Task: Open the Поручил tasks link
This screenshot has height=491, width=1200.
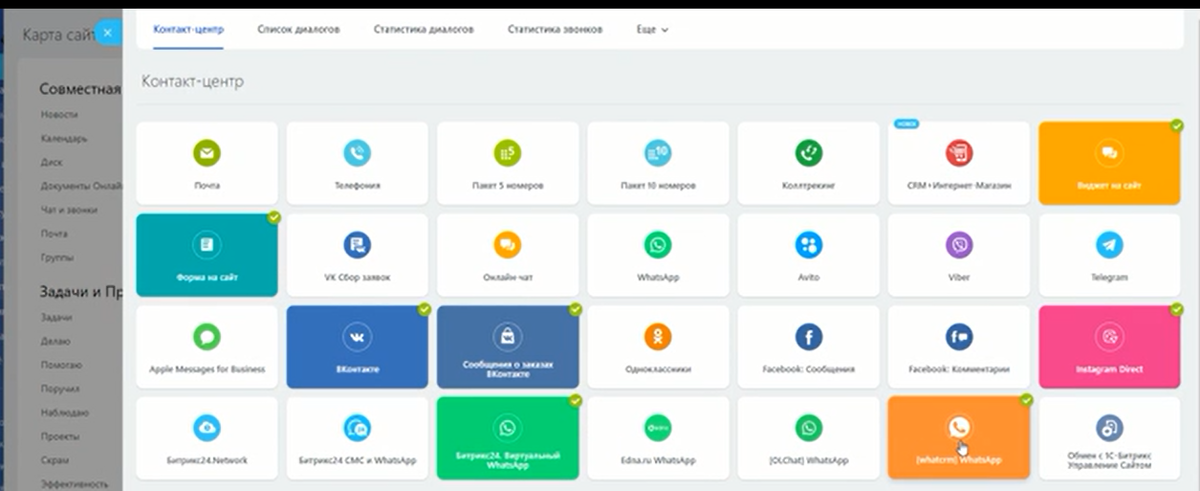Action: (60, 388)
